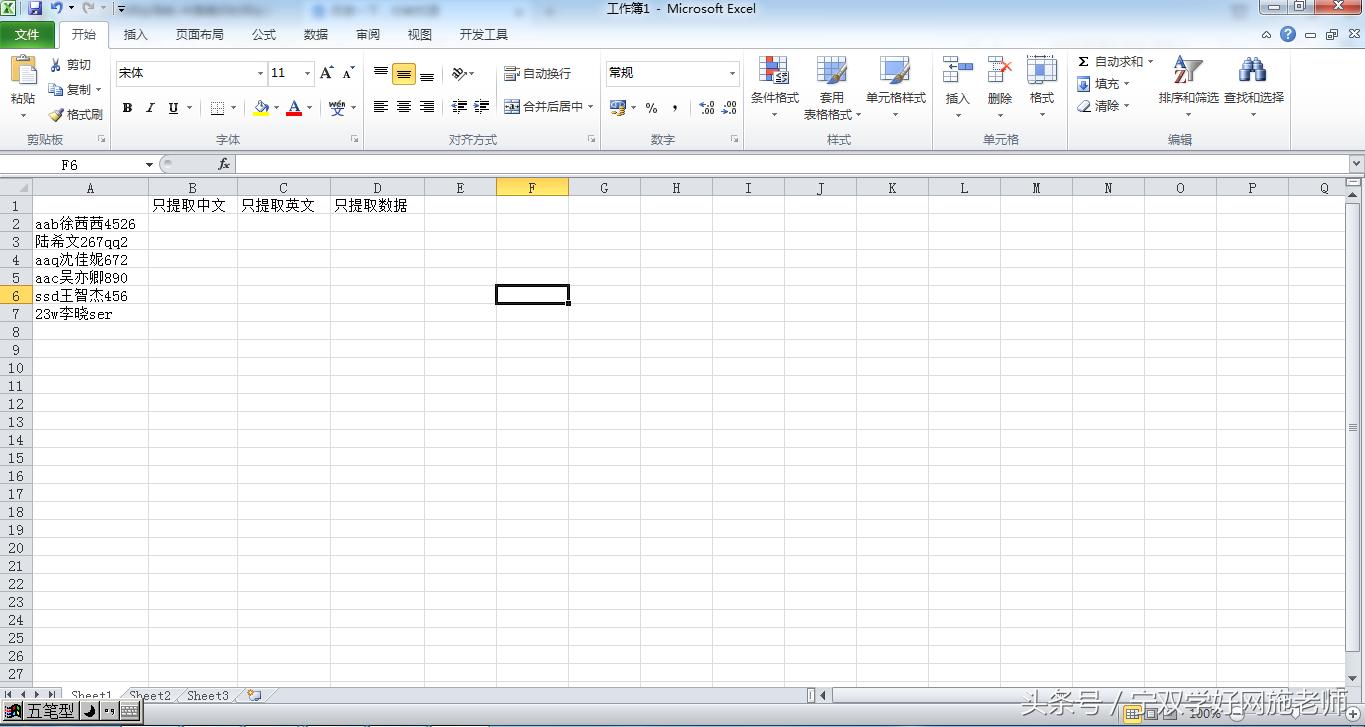The width and height of the screenshot is (1365, 727).
Task: Toggle right text alignment
Action: 427,107
